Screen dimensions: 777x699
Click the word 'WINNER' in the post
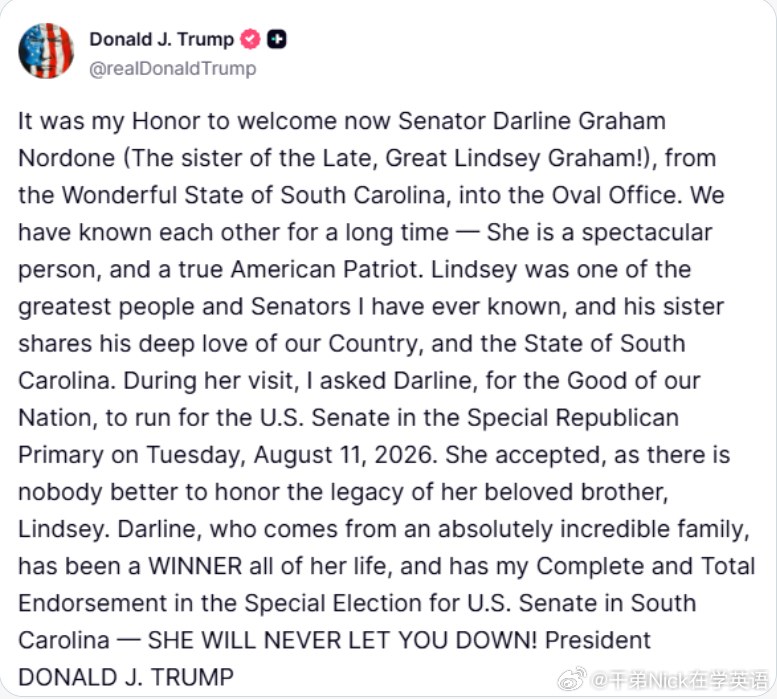point(195,566)
